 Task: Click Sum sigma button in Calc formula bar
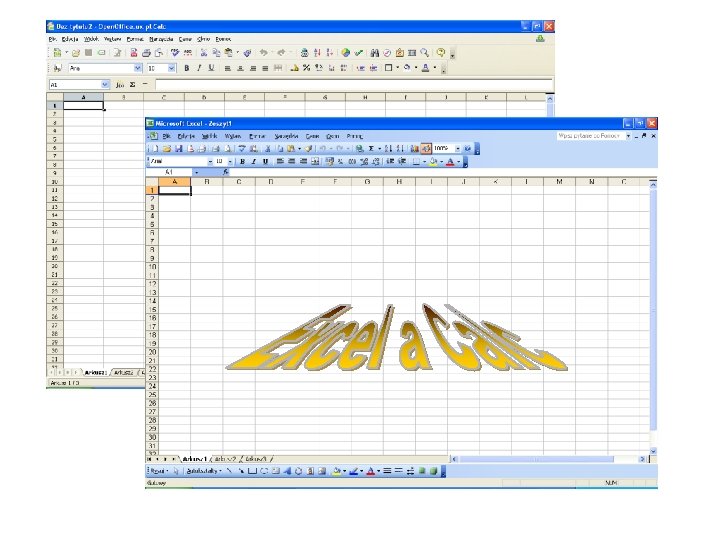pos(132,84)
